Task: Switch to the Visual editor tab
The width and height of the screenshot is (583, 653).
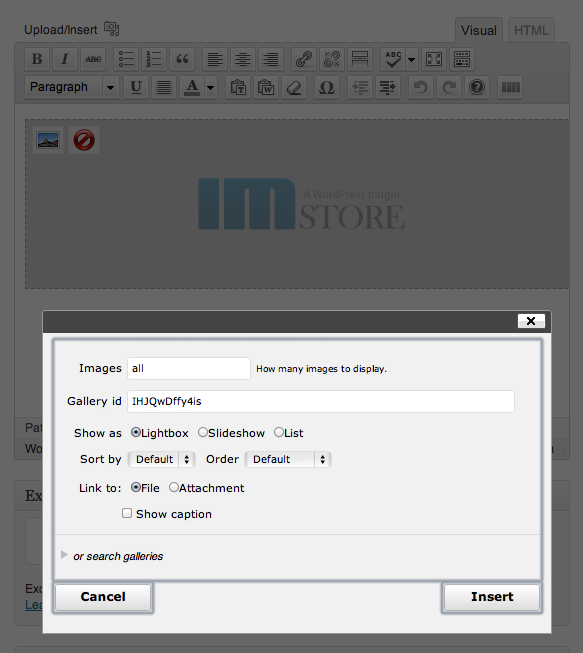Action: 478,30
